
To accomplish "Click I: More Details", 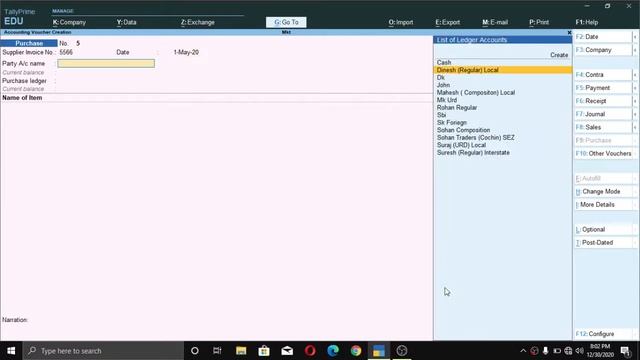I will click(603, 204).
